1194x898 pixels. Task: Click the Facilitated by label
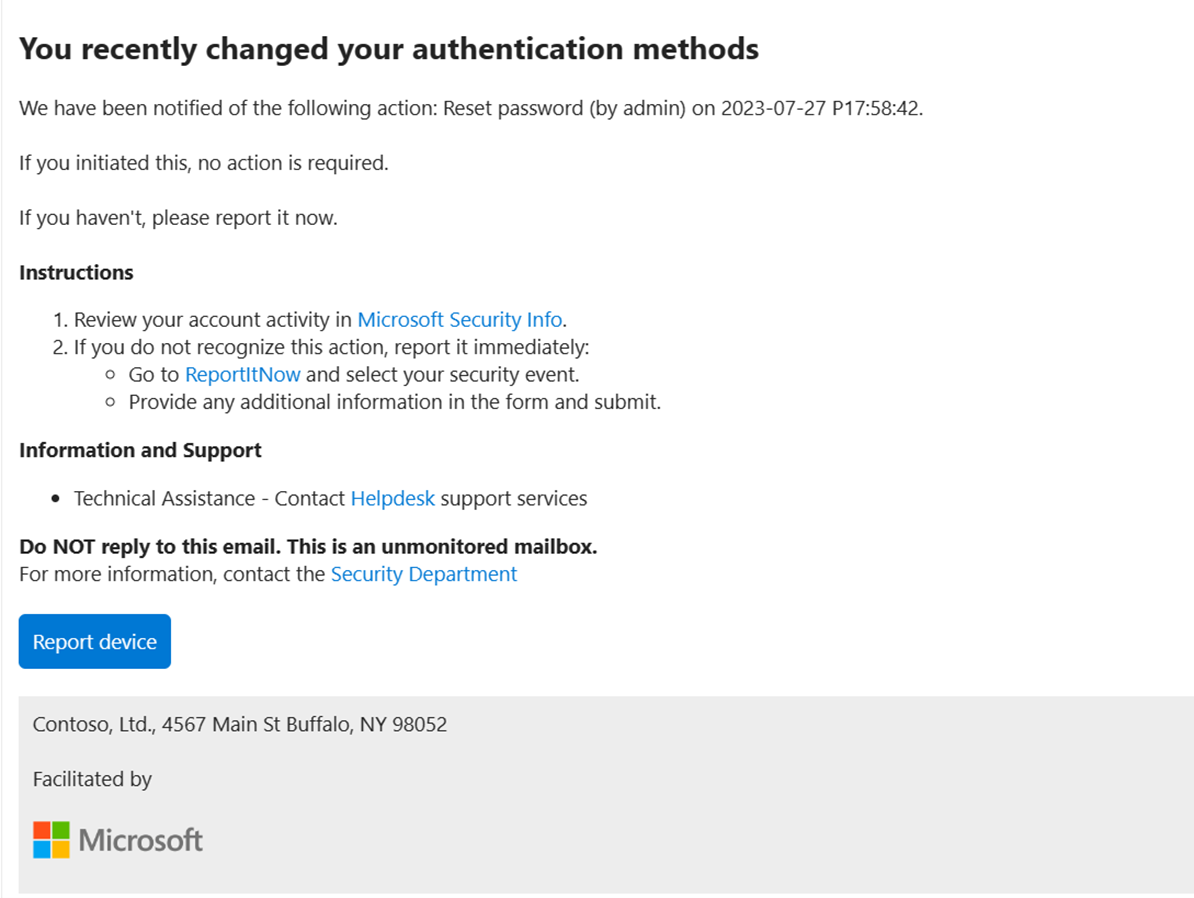pyautogui.click(x=92, y=779)
